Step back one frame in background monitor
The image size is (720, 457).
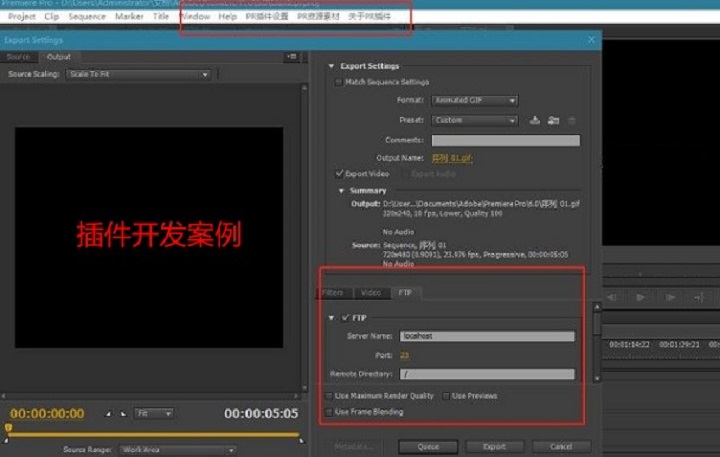tap(612, 297)
